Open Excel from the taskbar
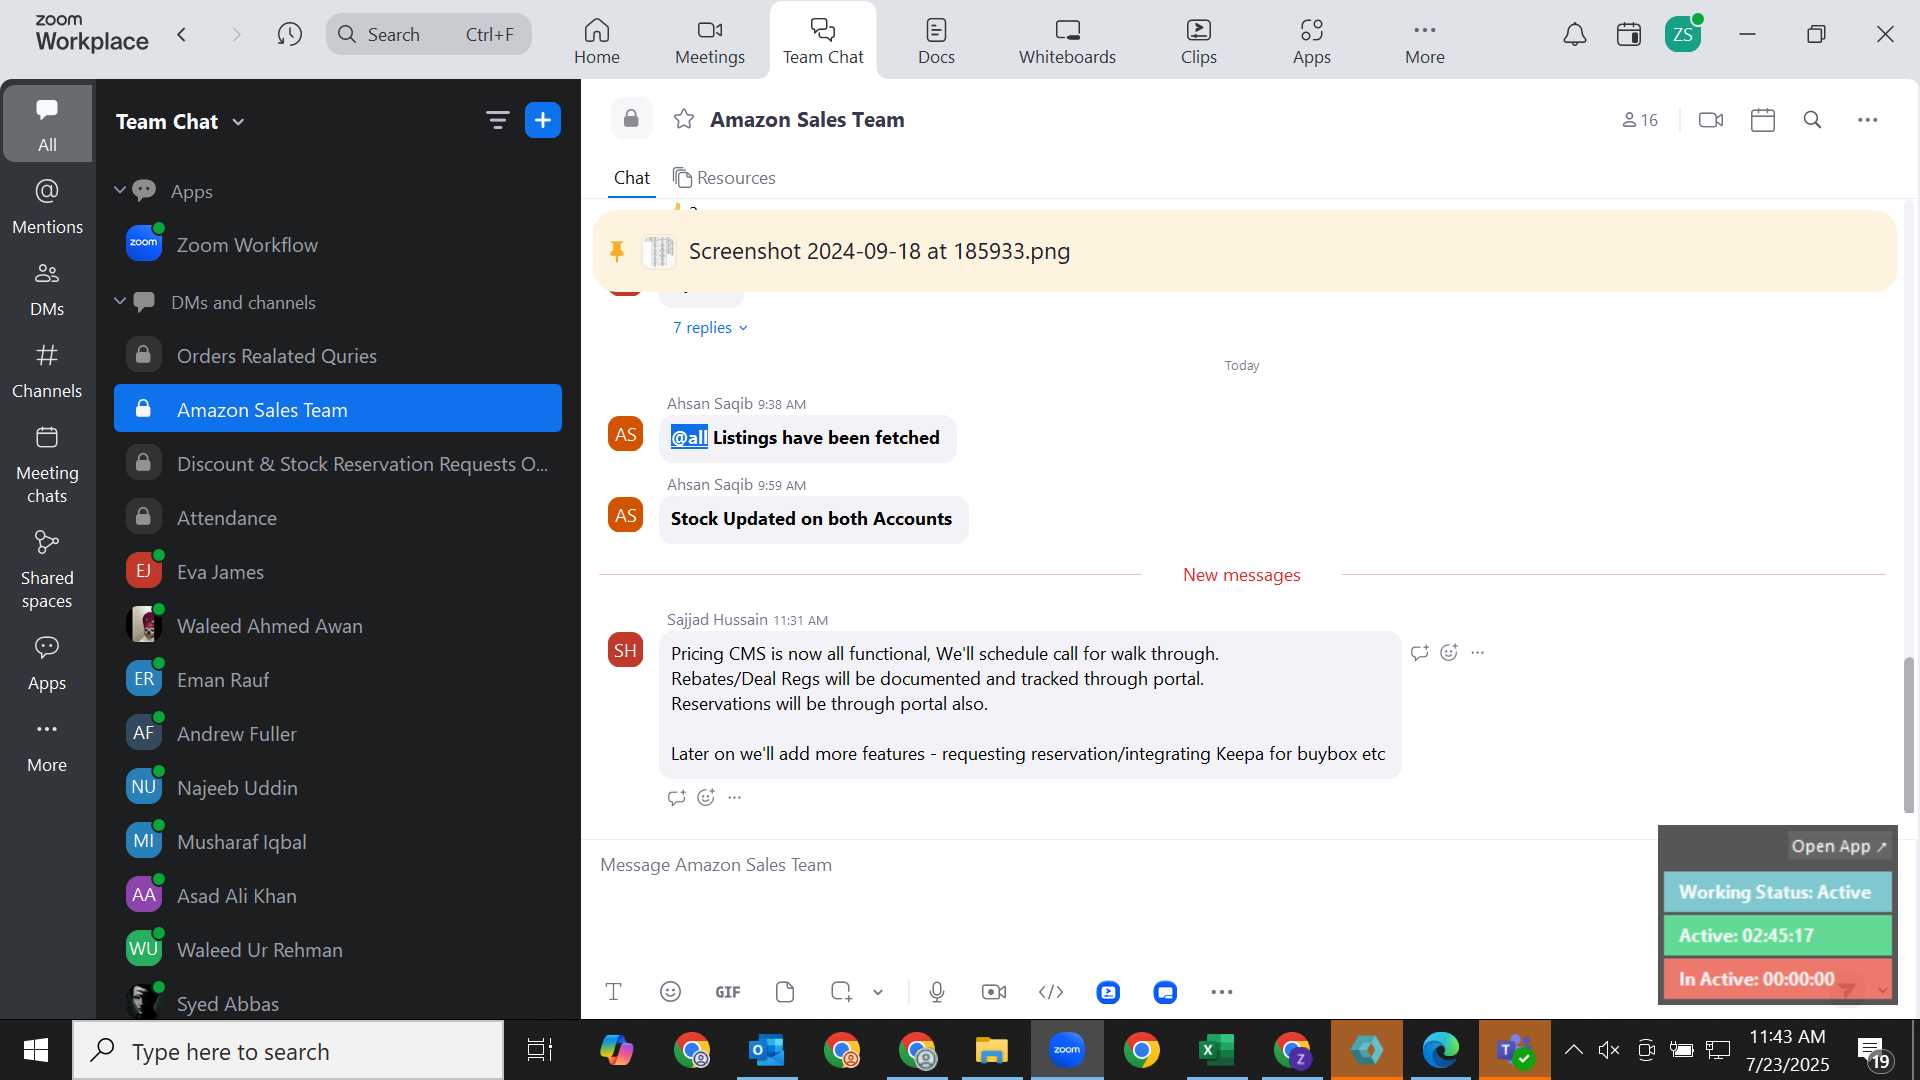 coord(1217,1051)
